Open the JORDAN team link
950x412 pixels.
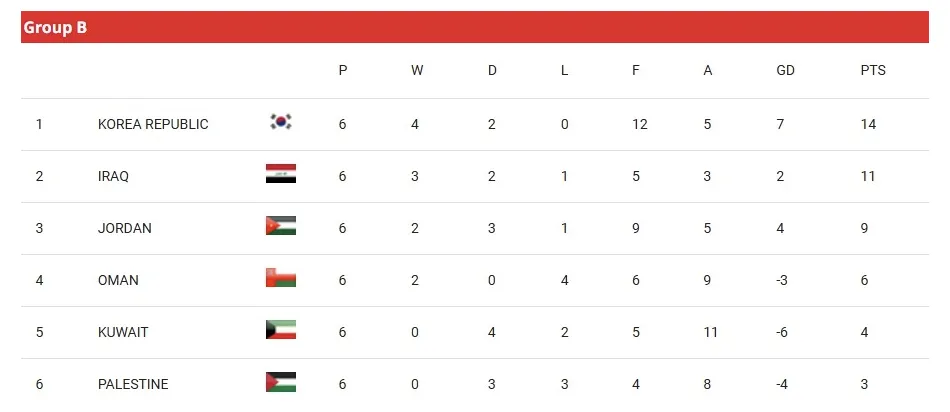point(125,228)
